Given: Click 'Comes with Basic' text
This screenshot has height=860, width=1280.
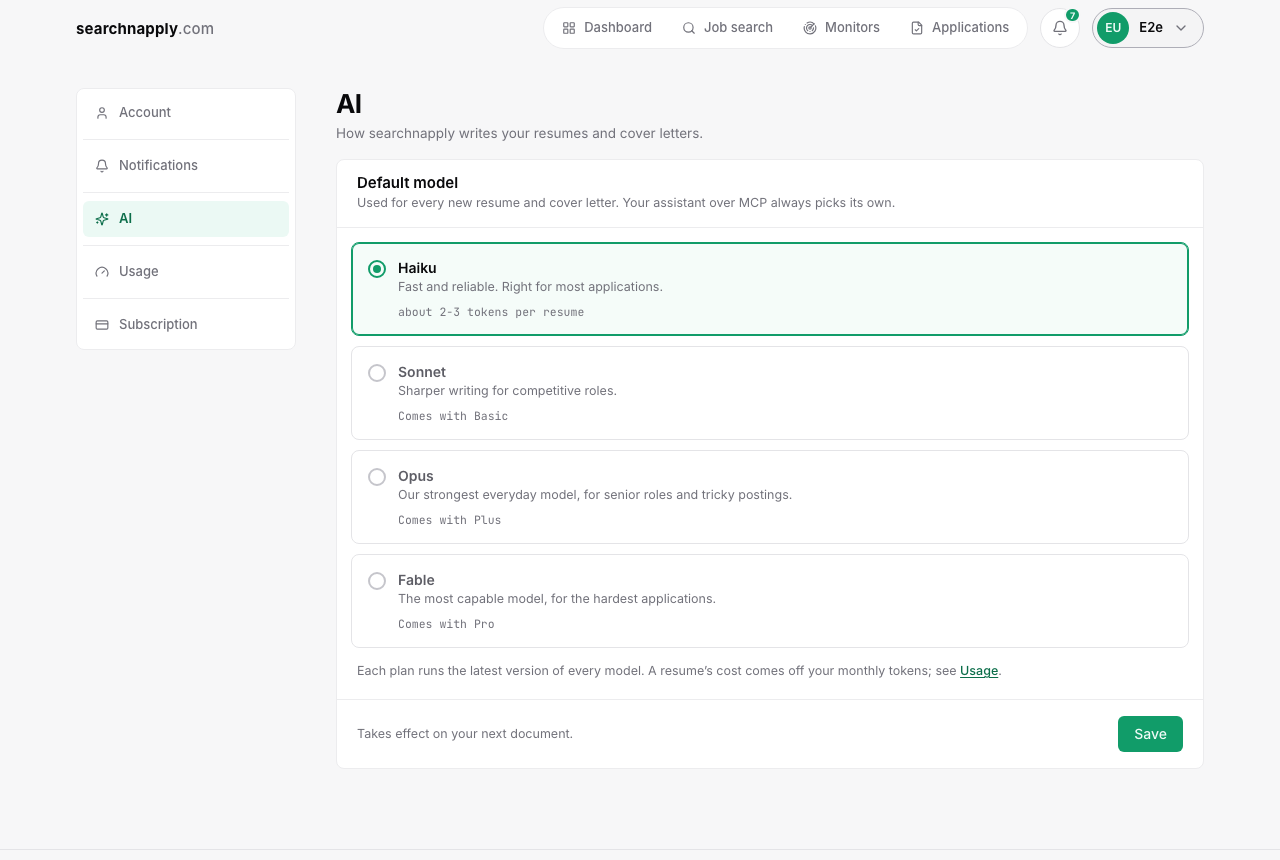Looking at the screenshot, I should [453, 416].
